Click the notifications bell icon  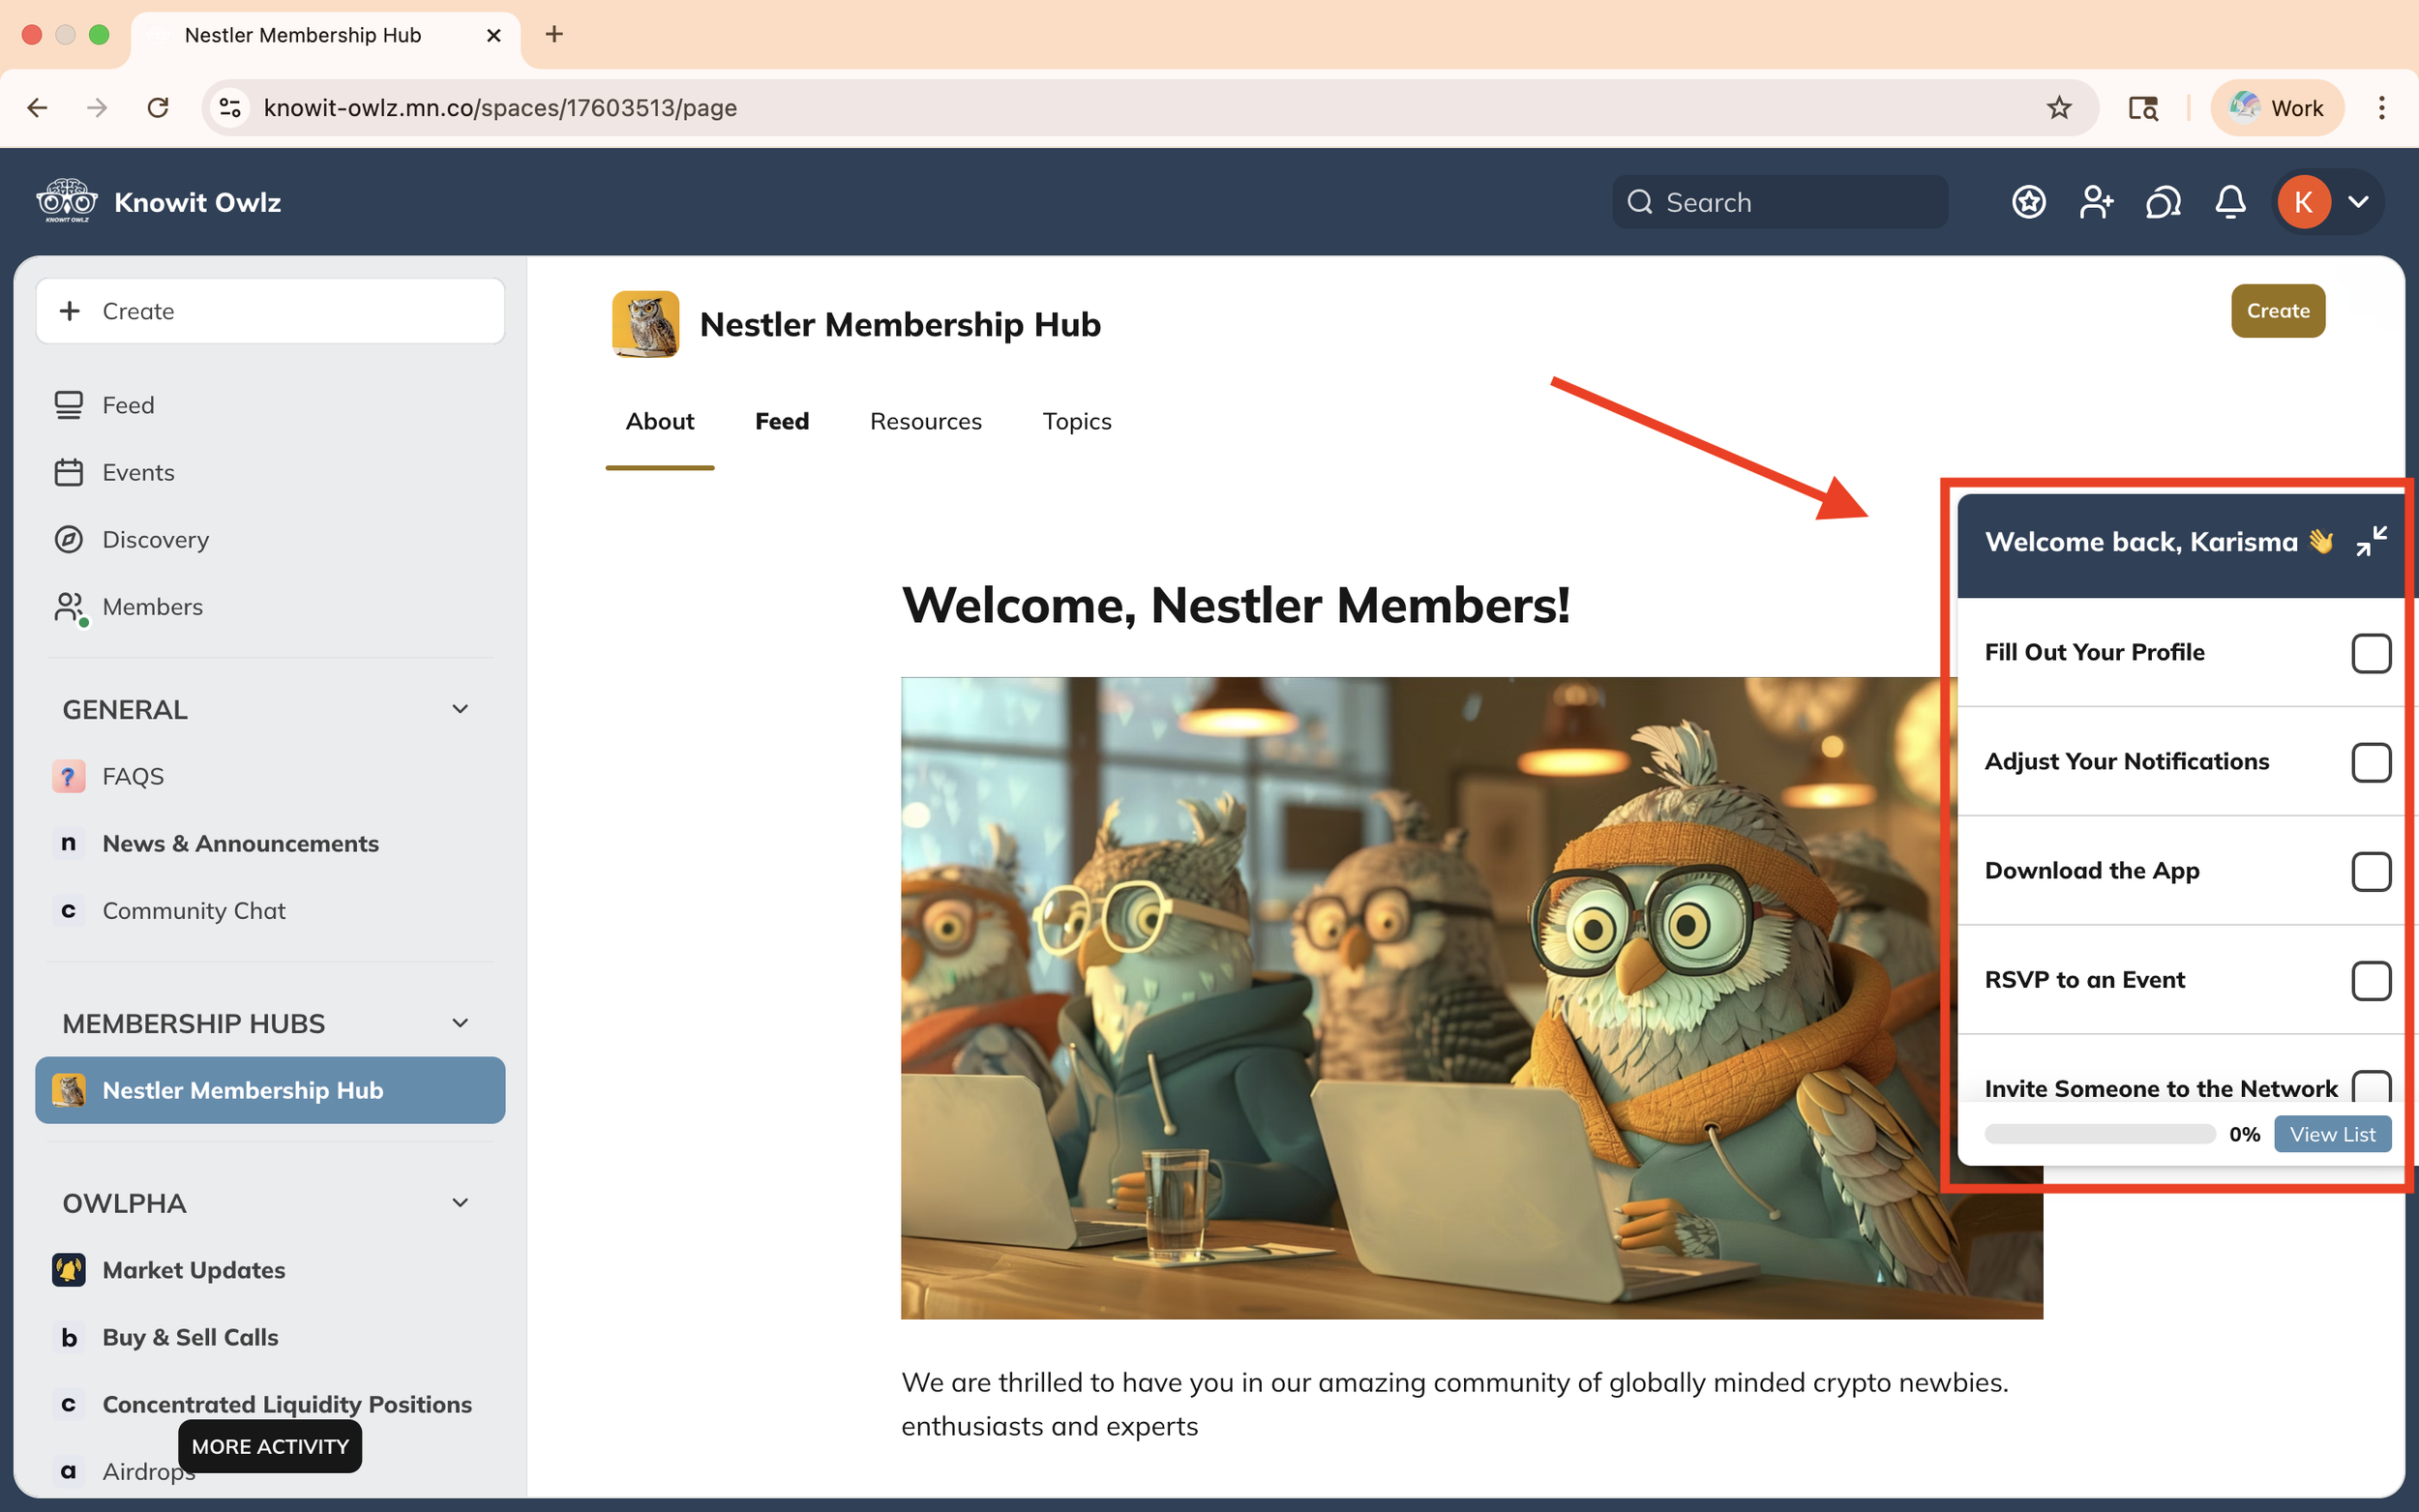click(2230, 202)
